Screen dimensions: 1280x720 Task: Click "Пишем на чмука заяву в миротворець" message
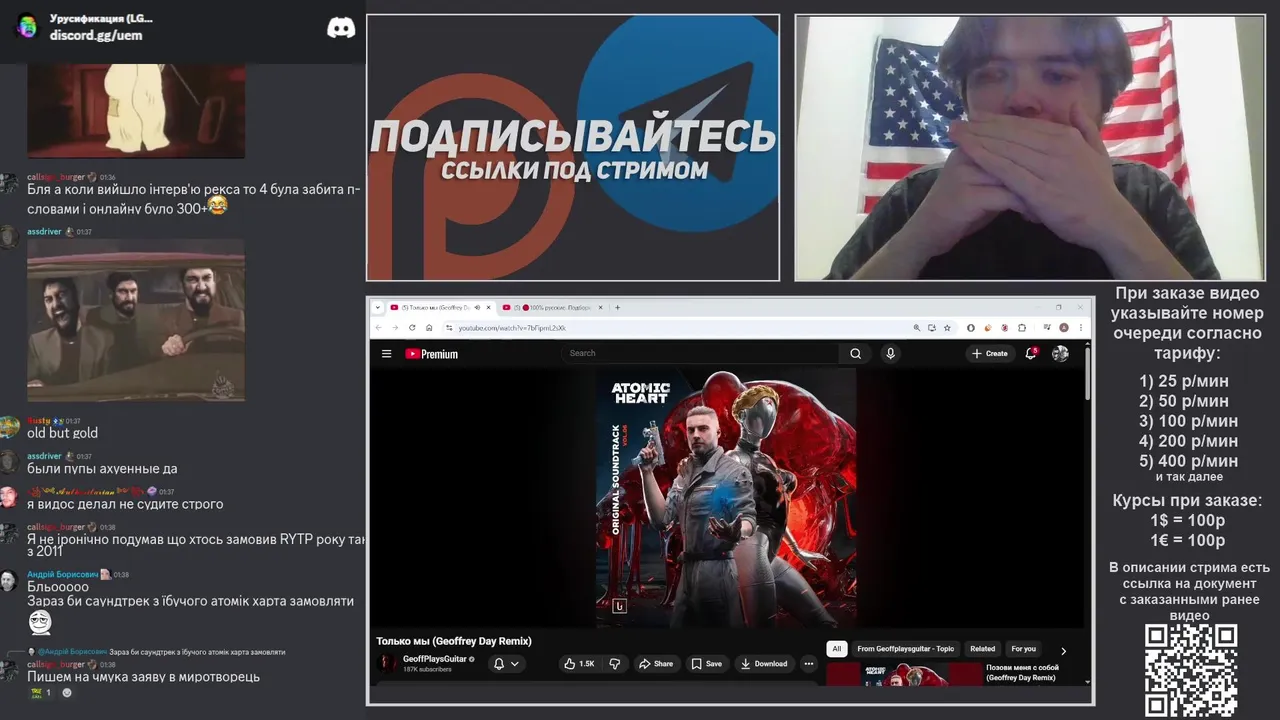(143, 677)
